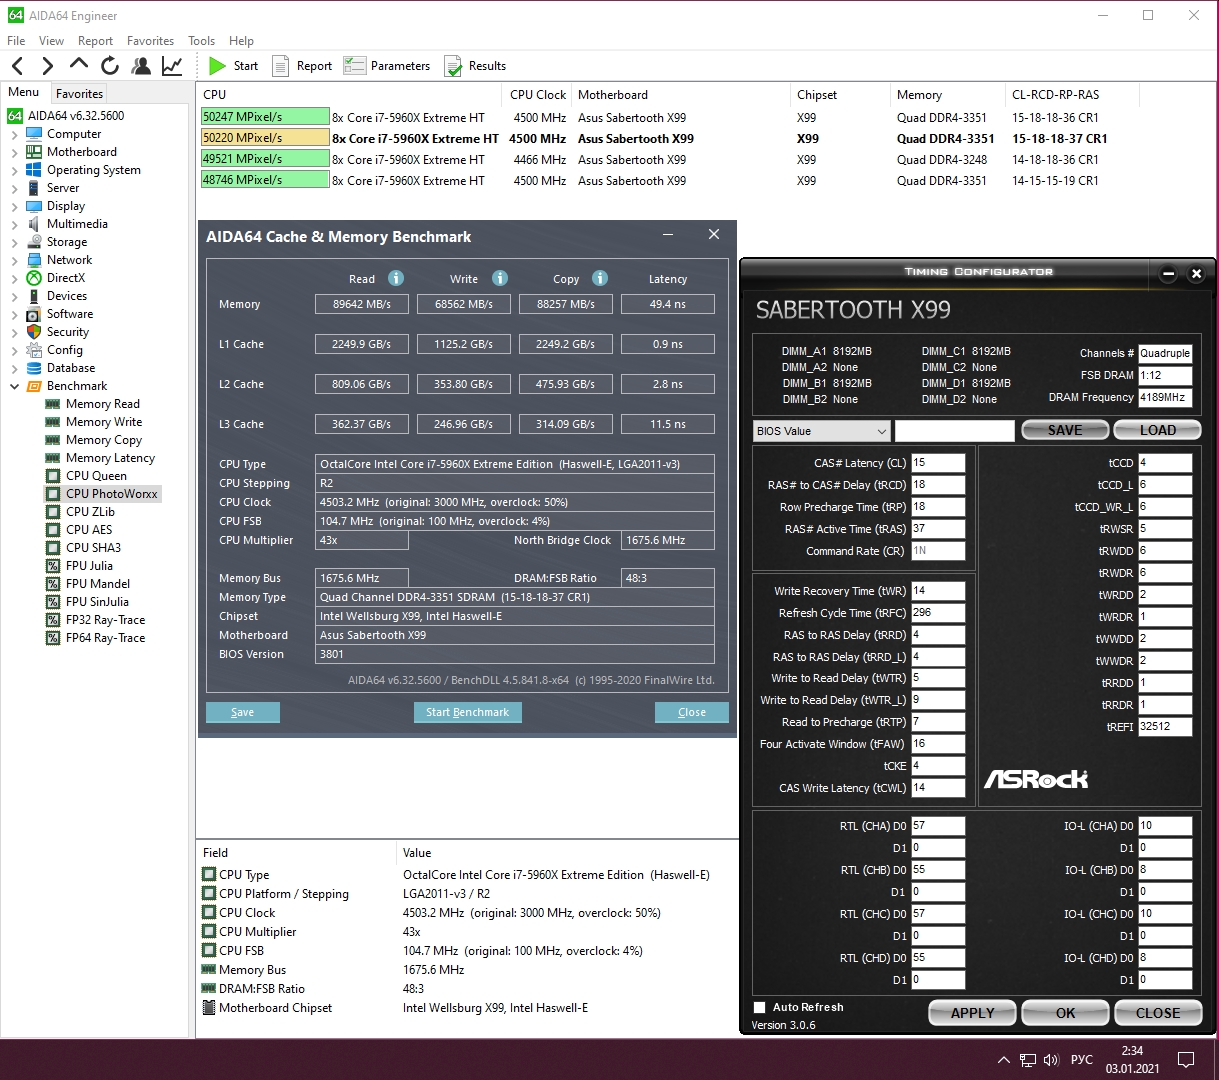1219x1080 pixels.
Task: Toggle Auto Refresh checkbox
Action: coord(760,1007)
